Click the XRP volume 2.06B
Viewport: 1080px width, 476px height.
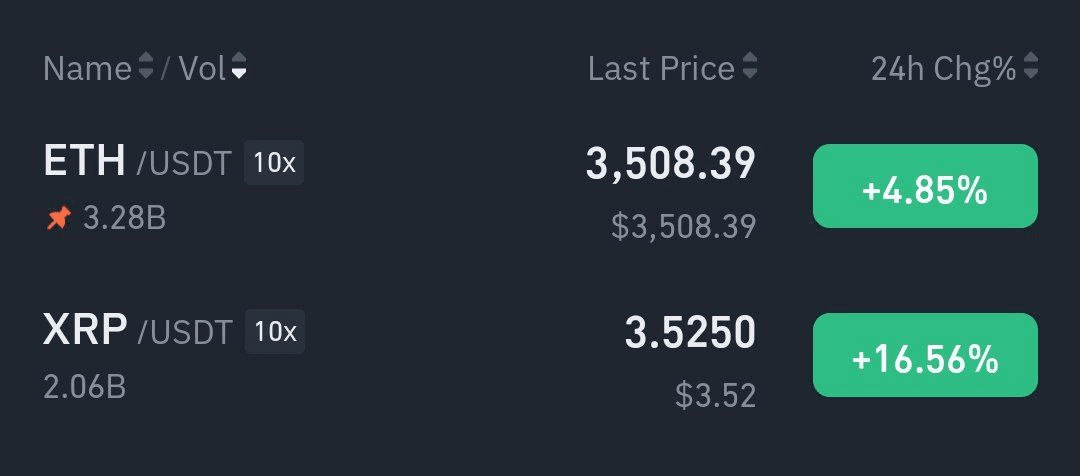tap(85, 387)
